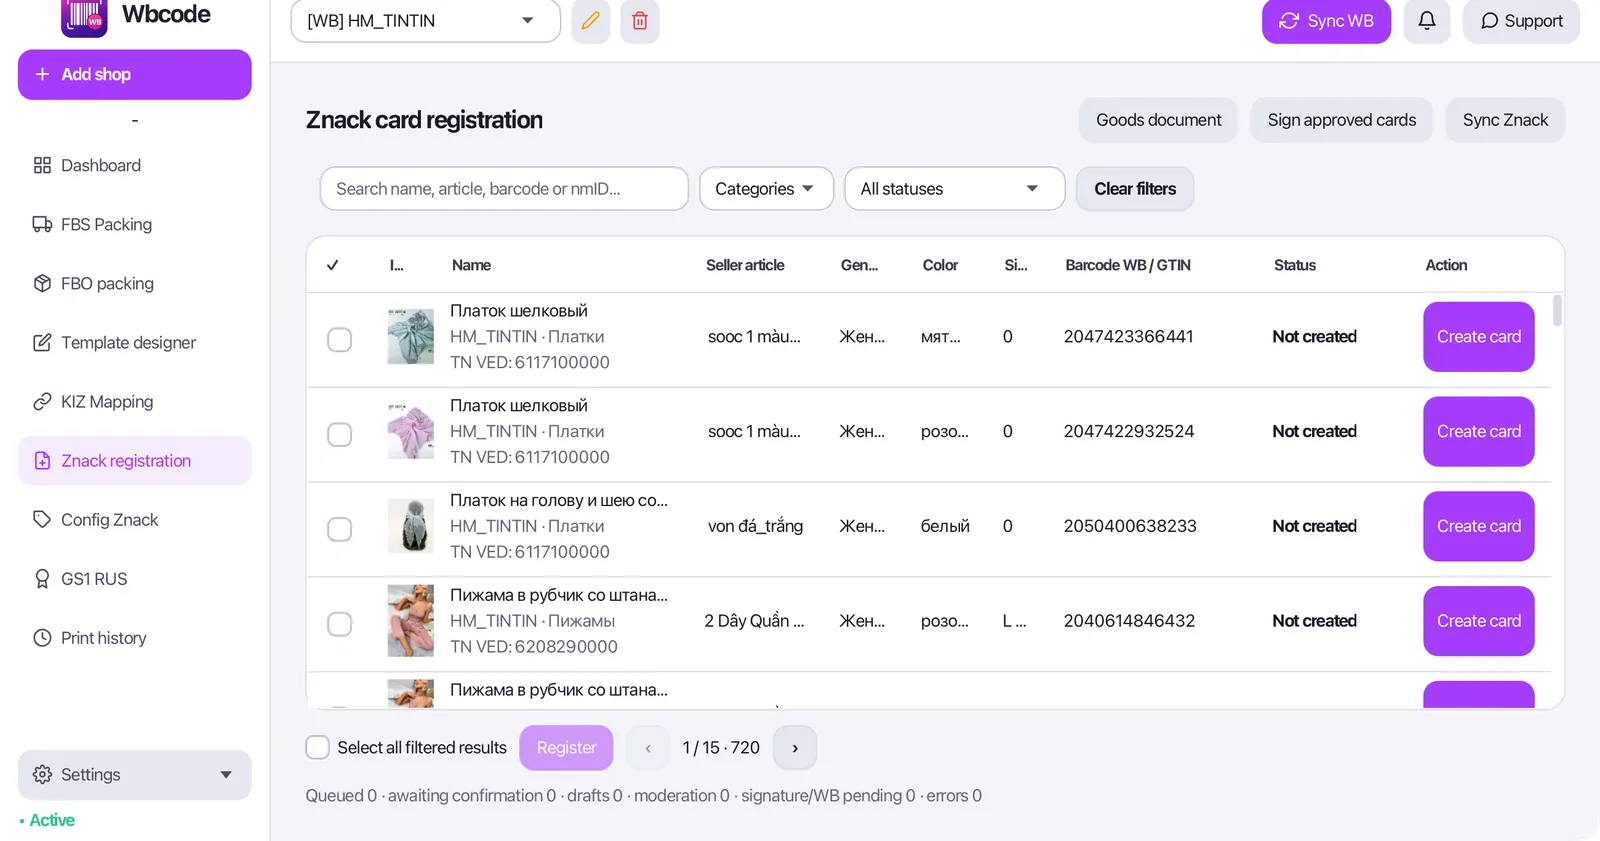Create card for barcode 2040614846432
The width and height of the screenshot is (1600, 841).
[x=1478, y=621]
